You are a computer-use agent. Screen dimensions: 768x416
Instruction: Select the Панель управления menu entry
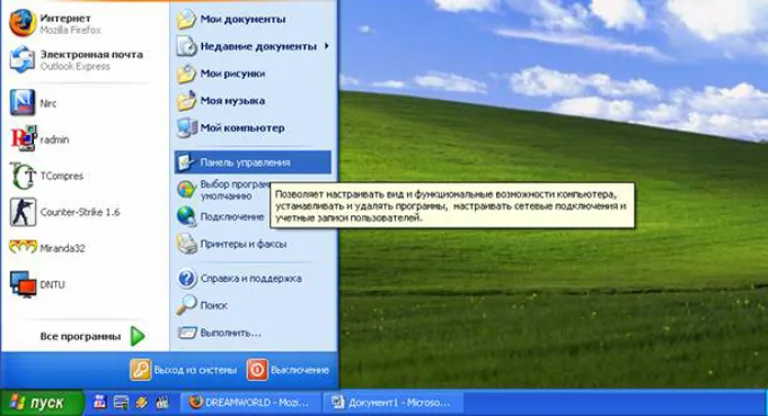(253, 162)
